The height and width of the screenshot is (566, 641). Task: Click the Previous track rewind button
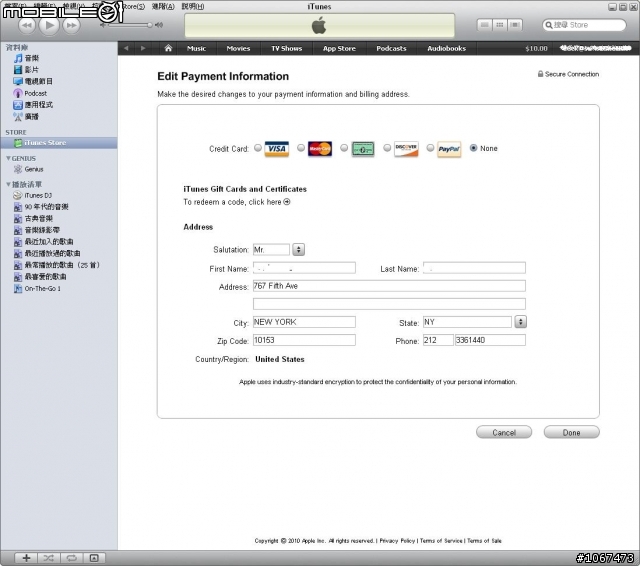[x=27, y=25]
